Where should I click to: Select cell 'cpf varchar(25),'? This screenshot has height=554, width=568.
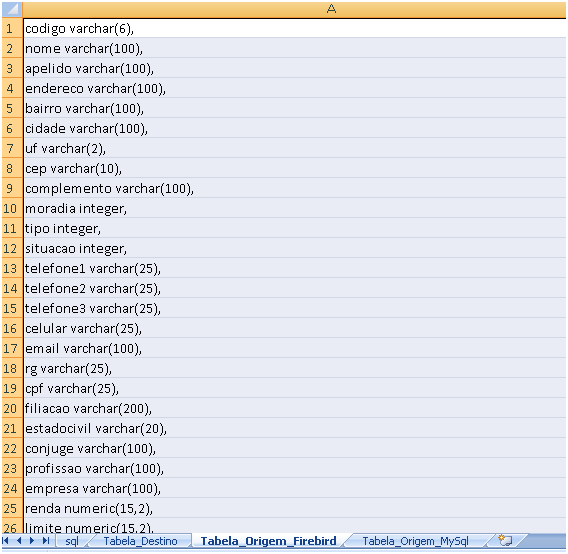pos(295,388)
